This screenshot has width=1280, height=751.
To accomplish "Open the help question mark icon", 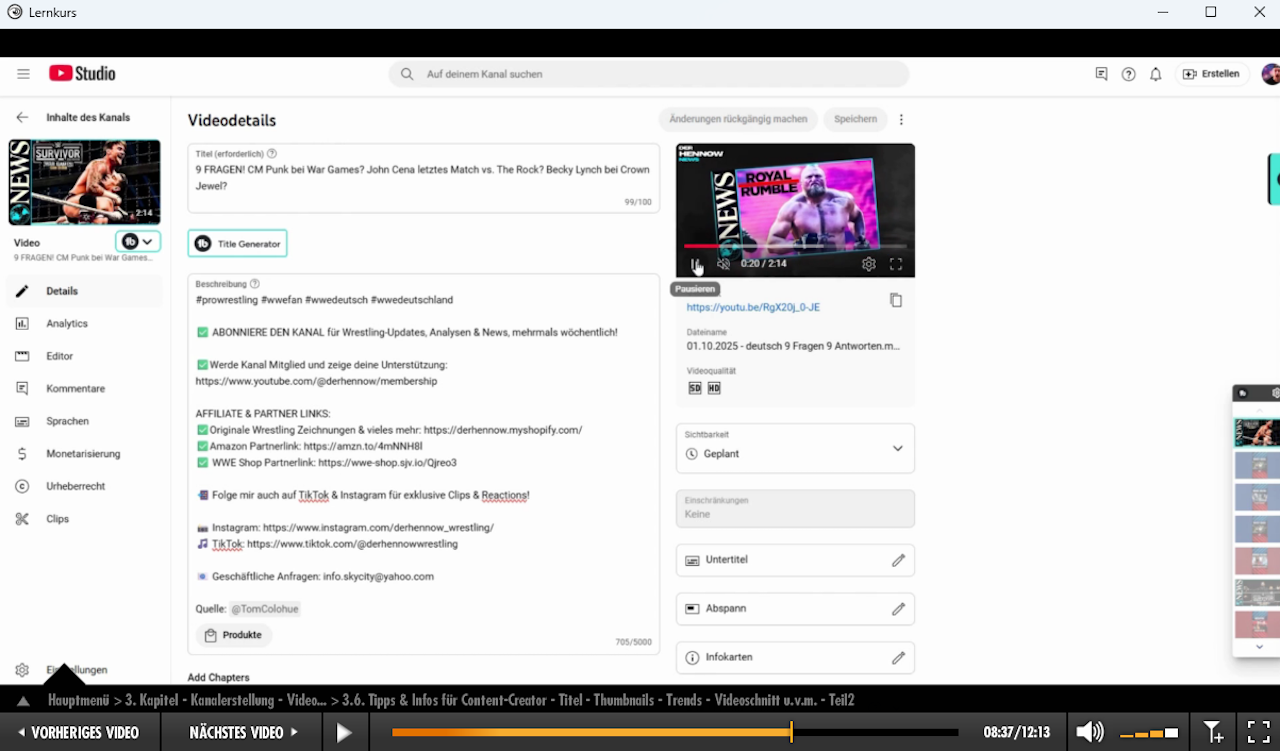I will [1128, 74].
